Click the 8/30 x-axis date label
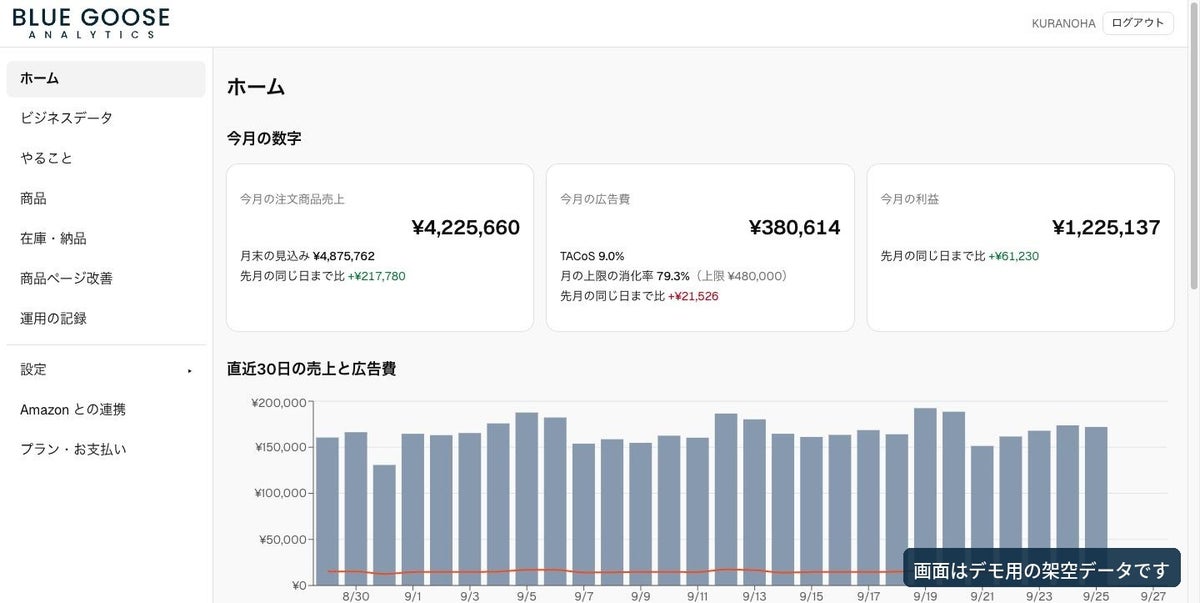The height and width of the screenshot is (603, 1200). [356, 596]
